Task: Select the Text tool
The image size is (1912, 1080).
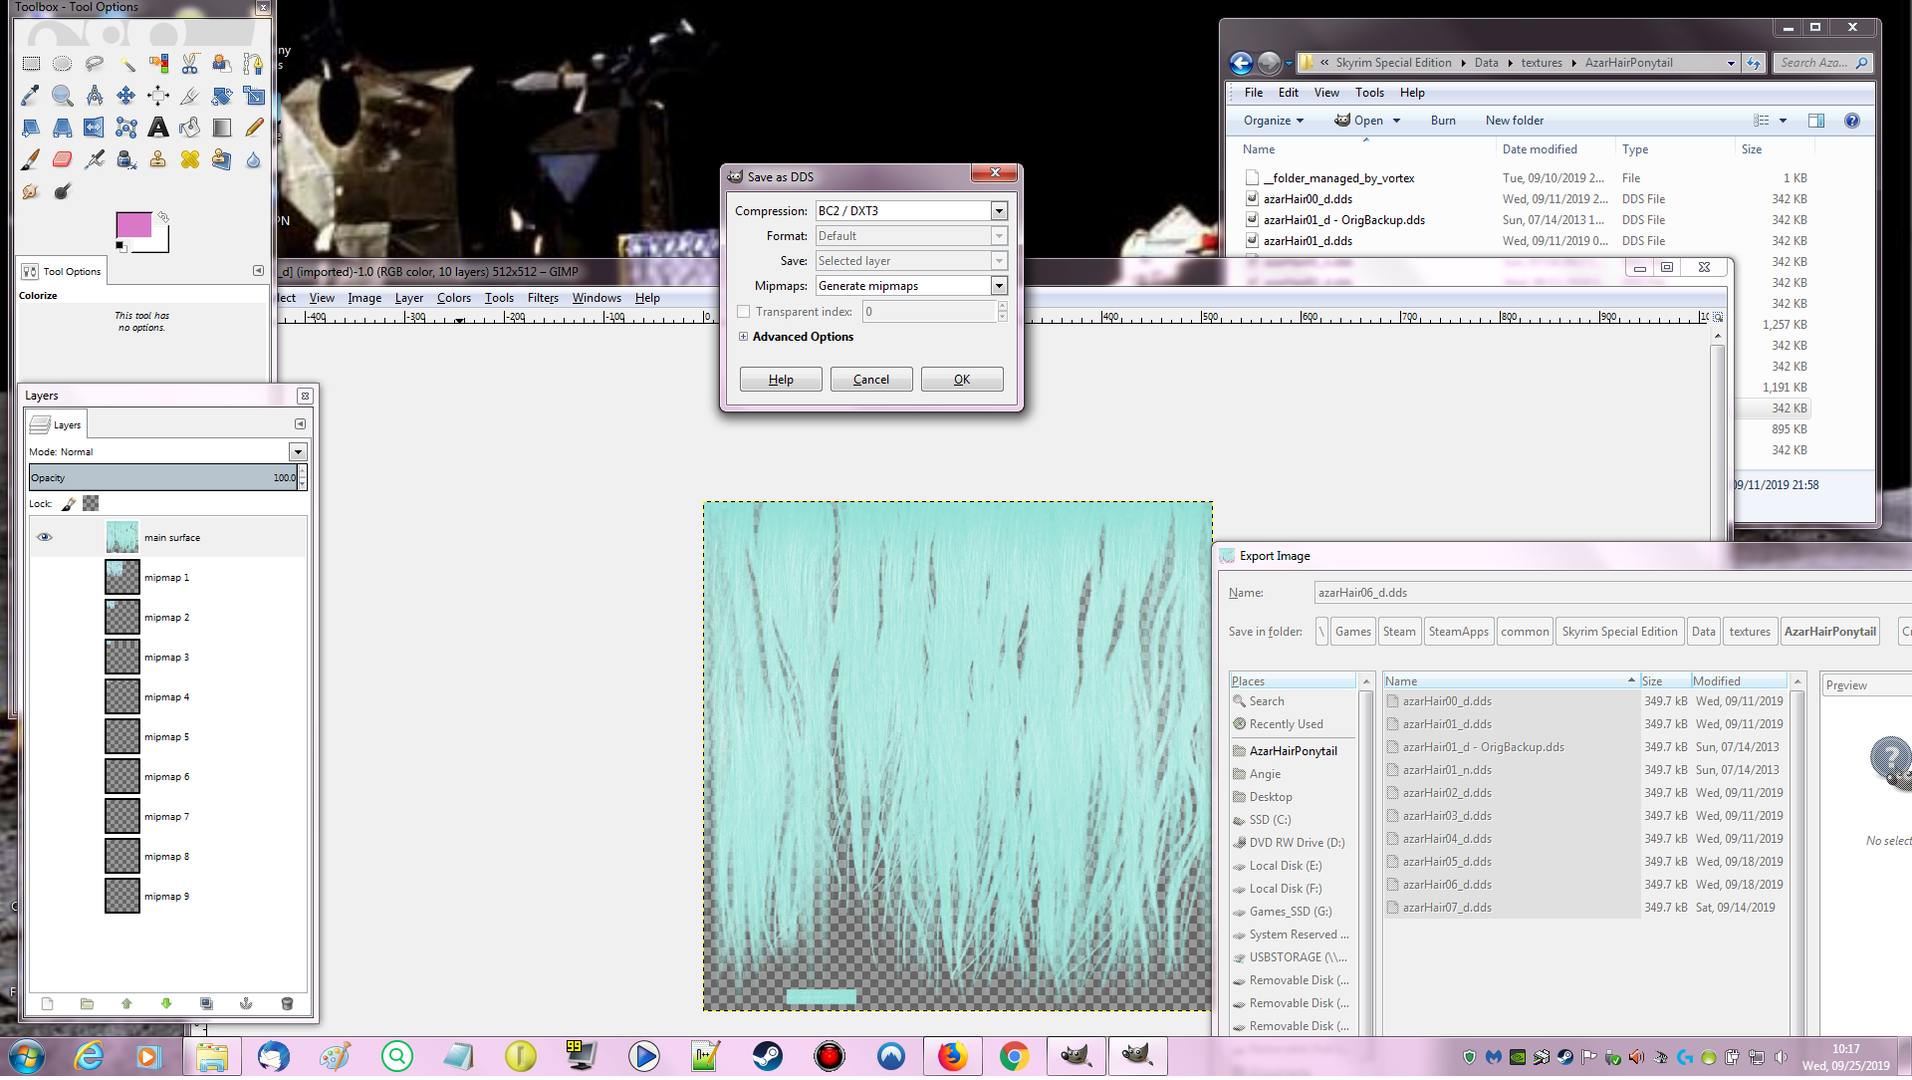Action: [x=158, y=128]
